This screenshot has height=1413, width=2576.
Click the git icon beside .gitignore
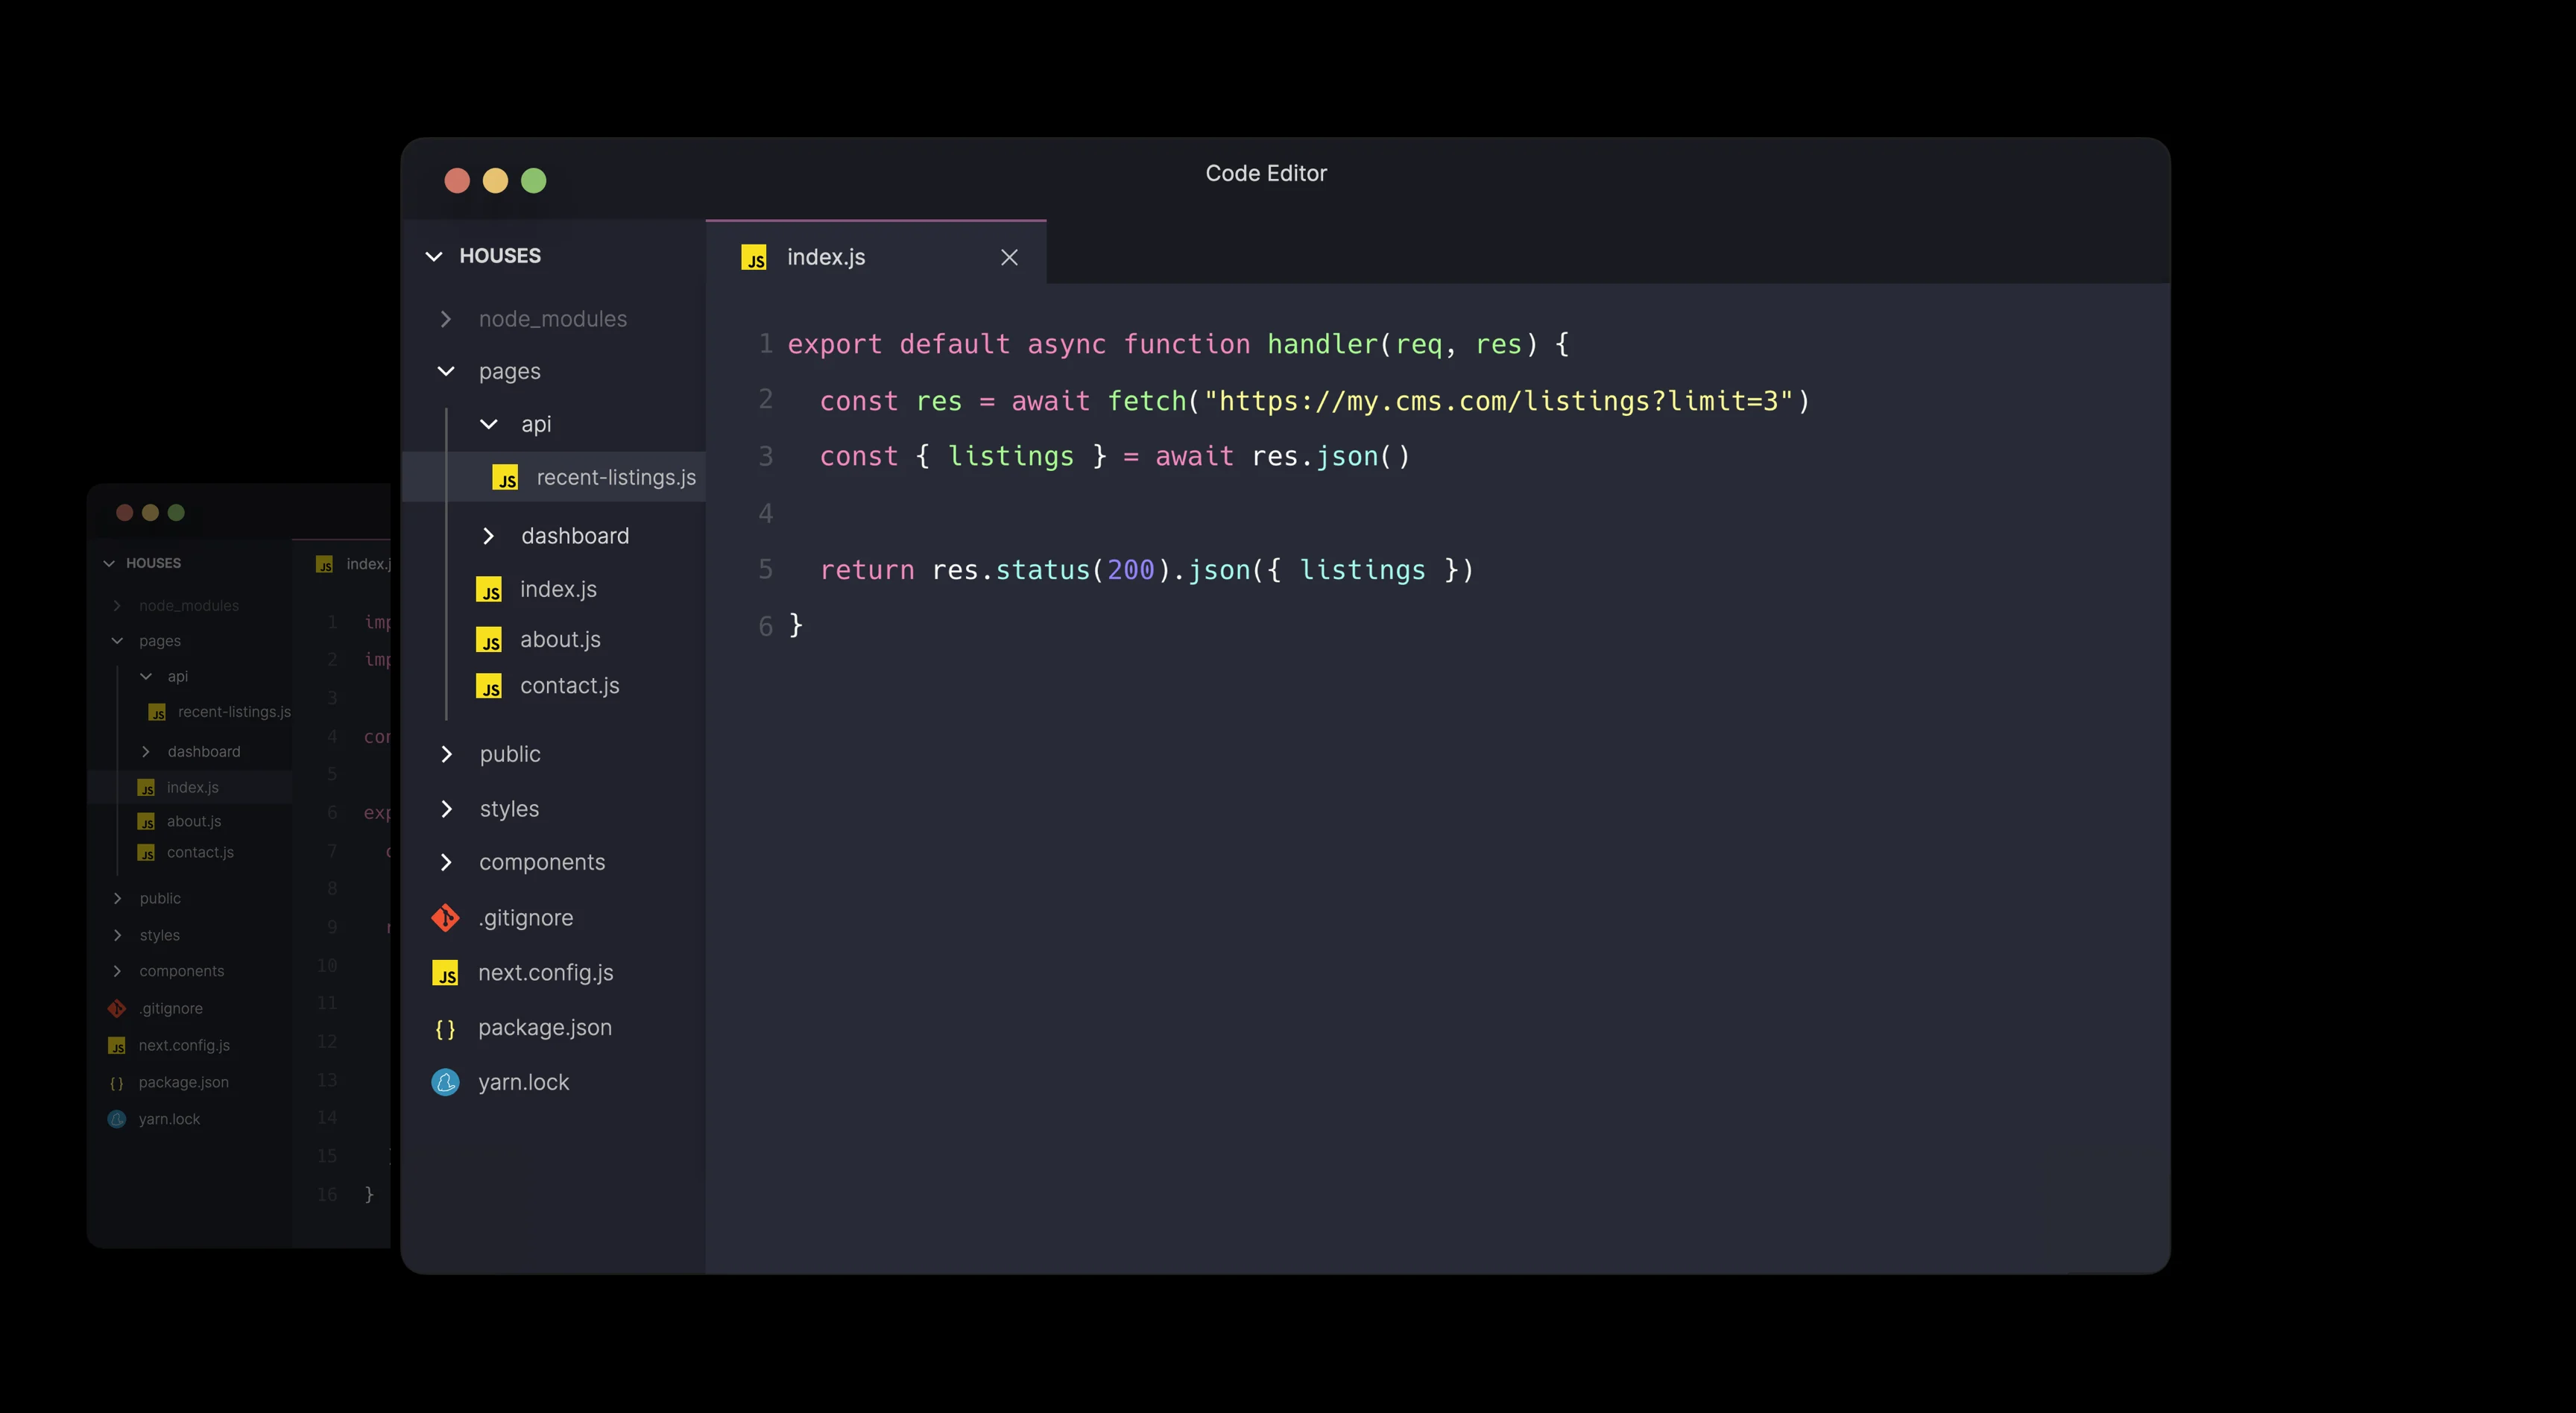[445, 918]
